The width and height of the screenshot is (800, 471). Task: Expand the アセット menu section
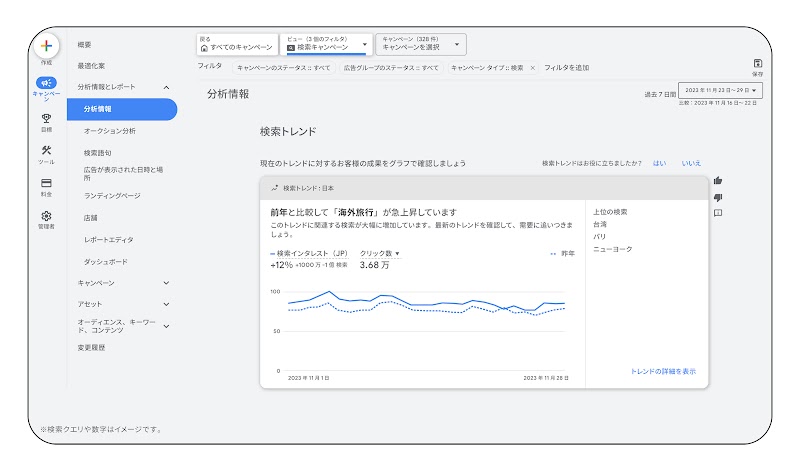tap(166, 304)
